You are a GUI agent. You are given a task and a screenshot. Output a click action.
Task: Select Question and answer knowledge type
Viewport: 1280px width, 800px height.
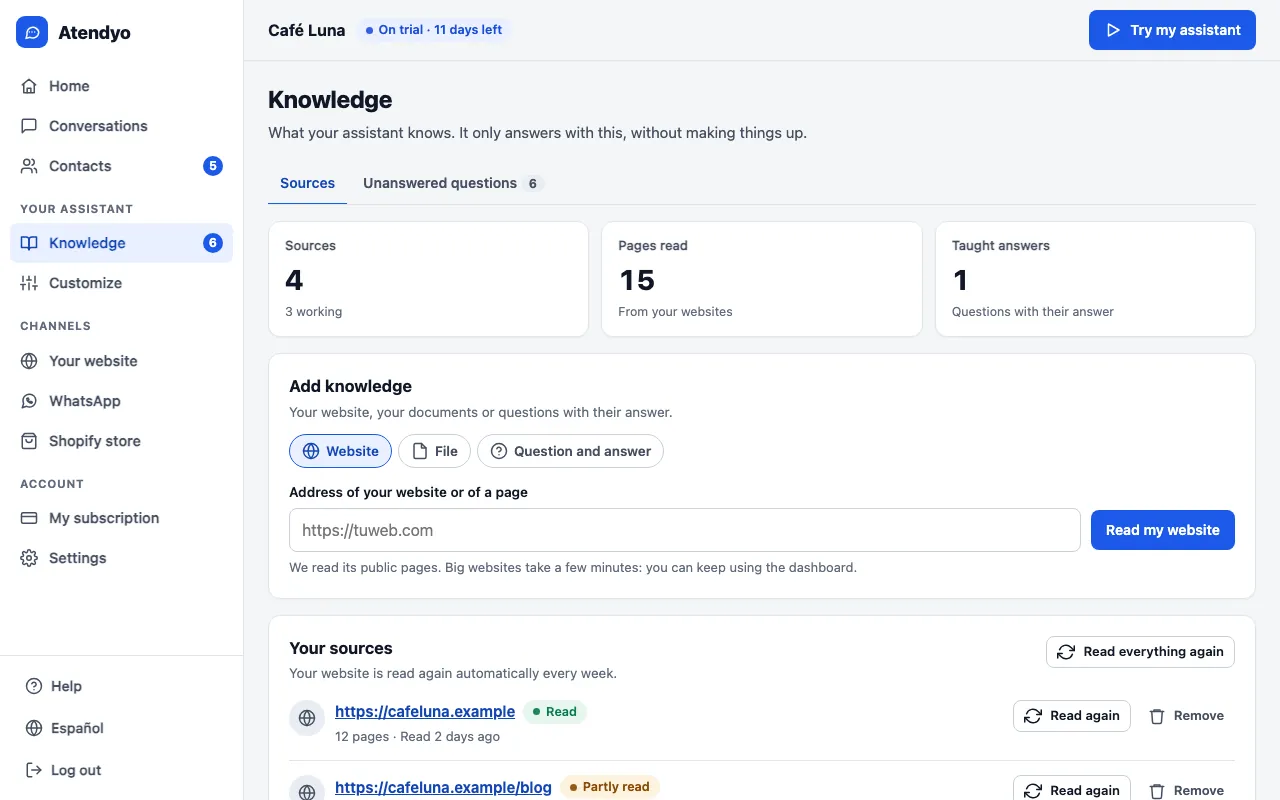point(570,451)
